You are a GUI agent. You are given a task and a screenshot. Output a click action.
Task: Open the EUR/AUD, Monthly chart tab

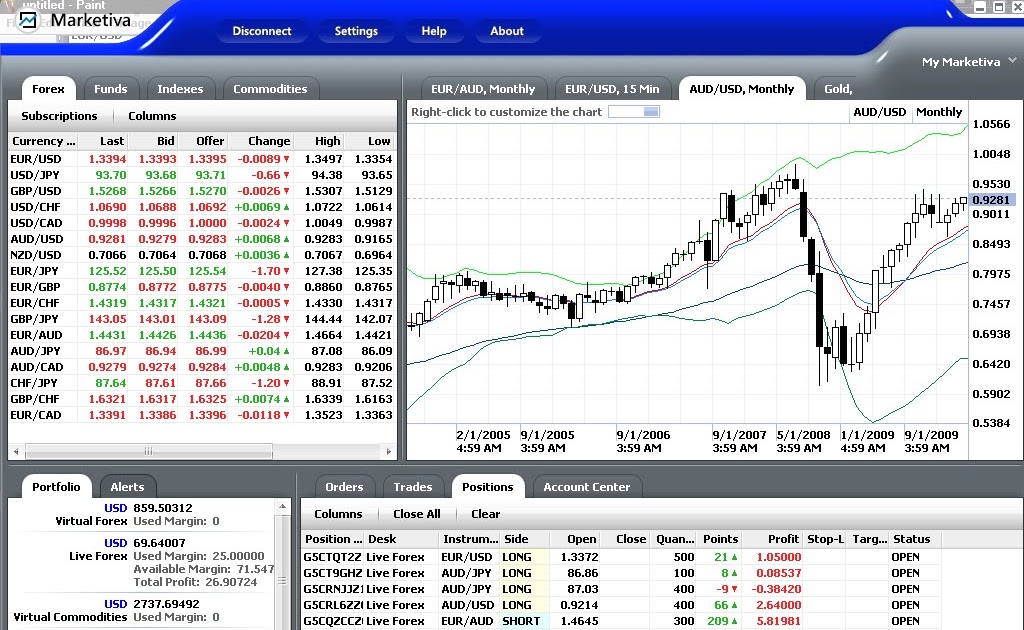(483, 89)
